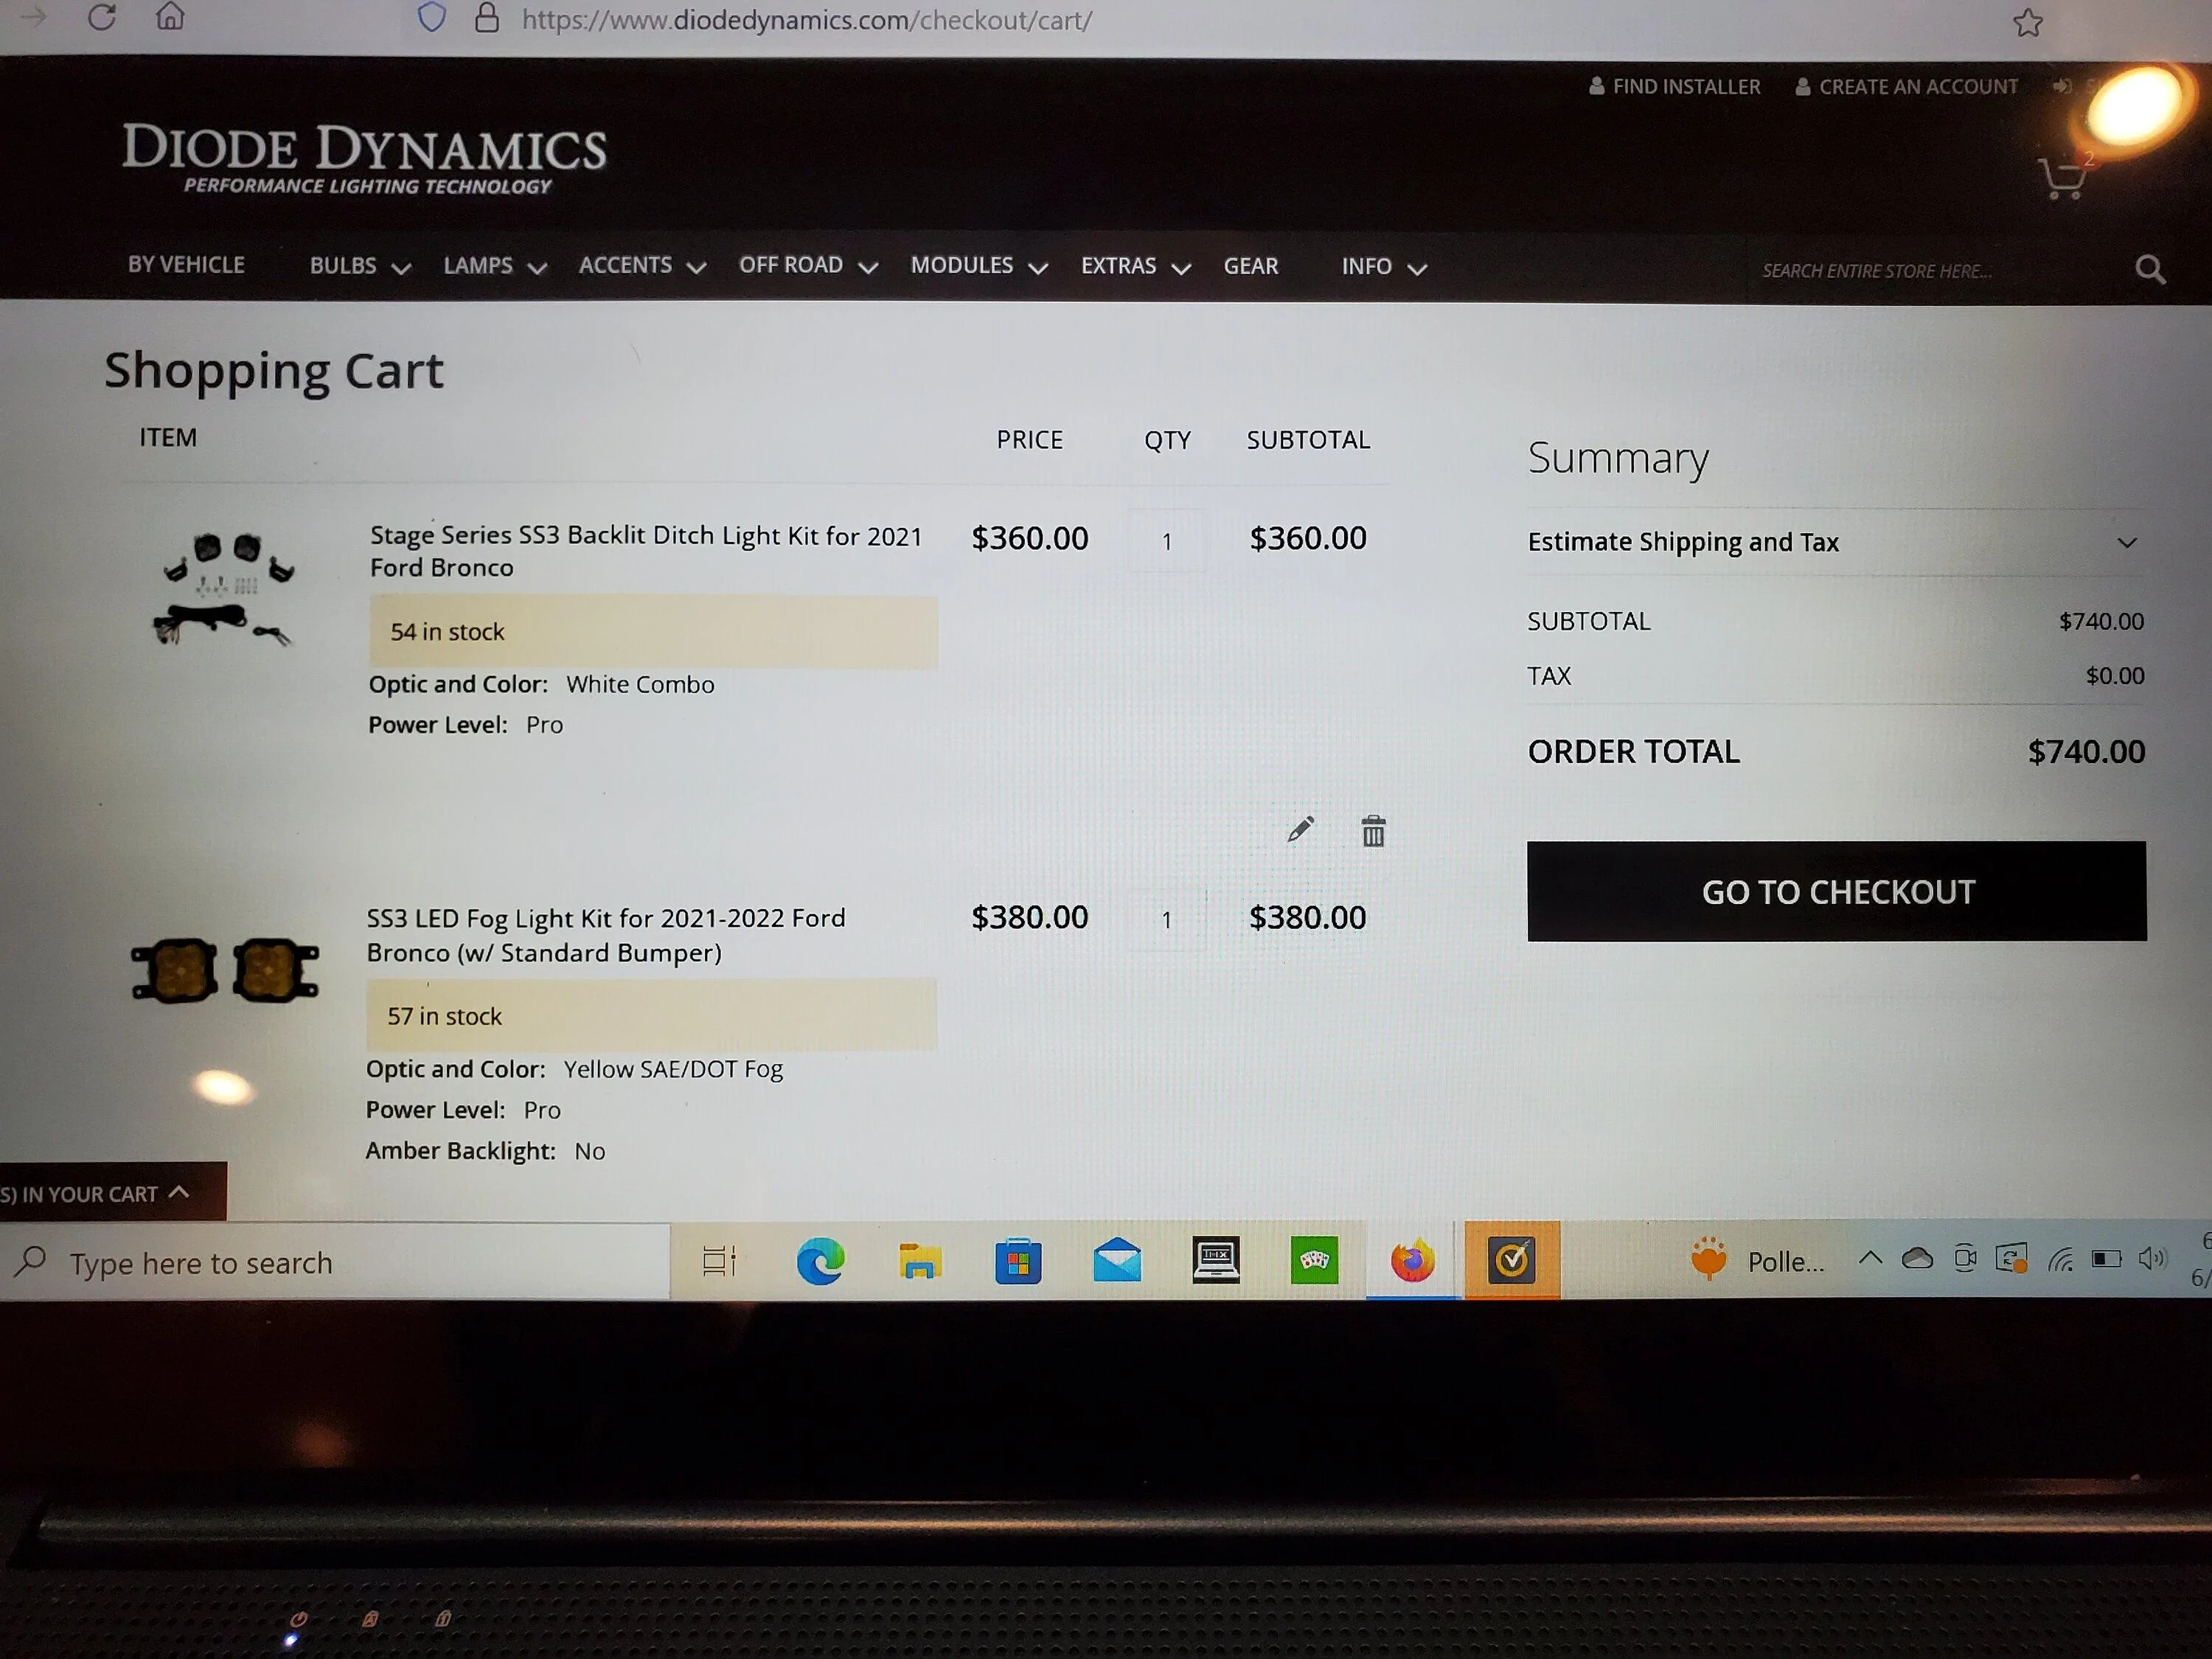Open Windows Task View icon
Screen dimensions: 2212x1659
tap(719, 1261)
